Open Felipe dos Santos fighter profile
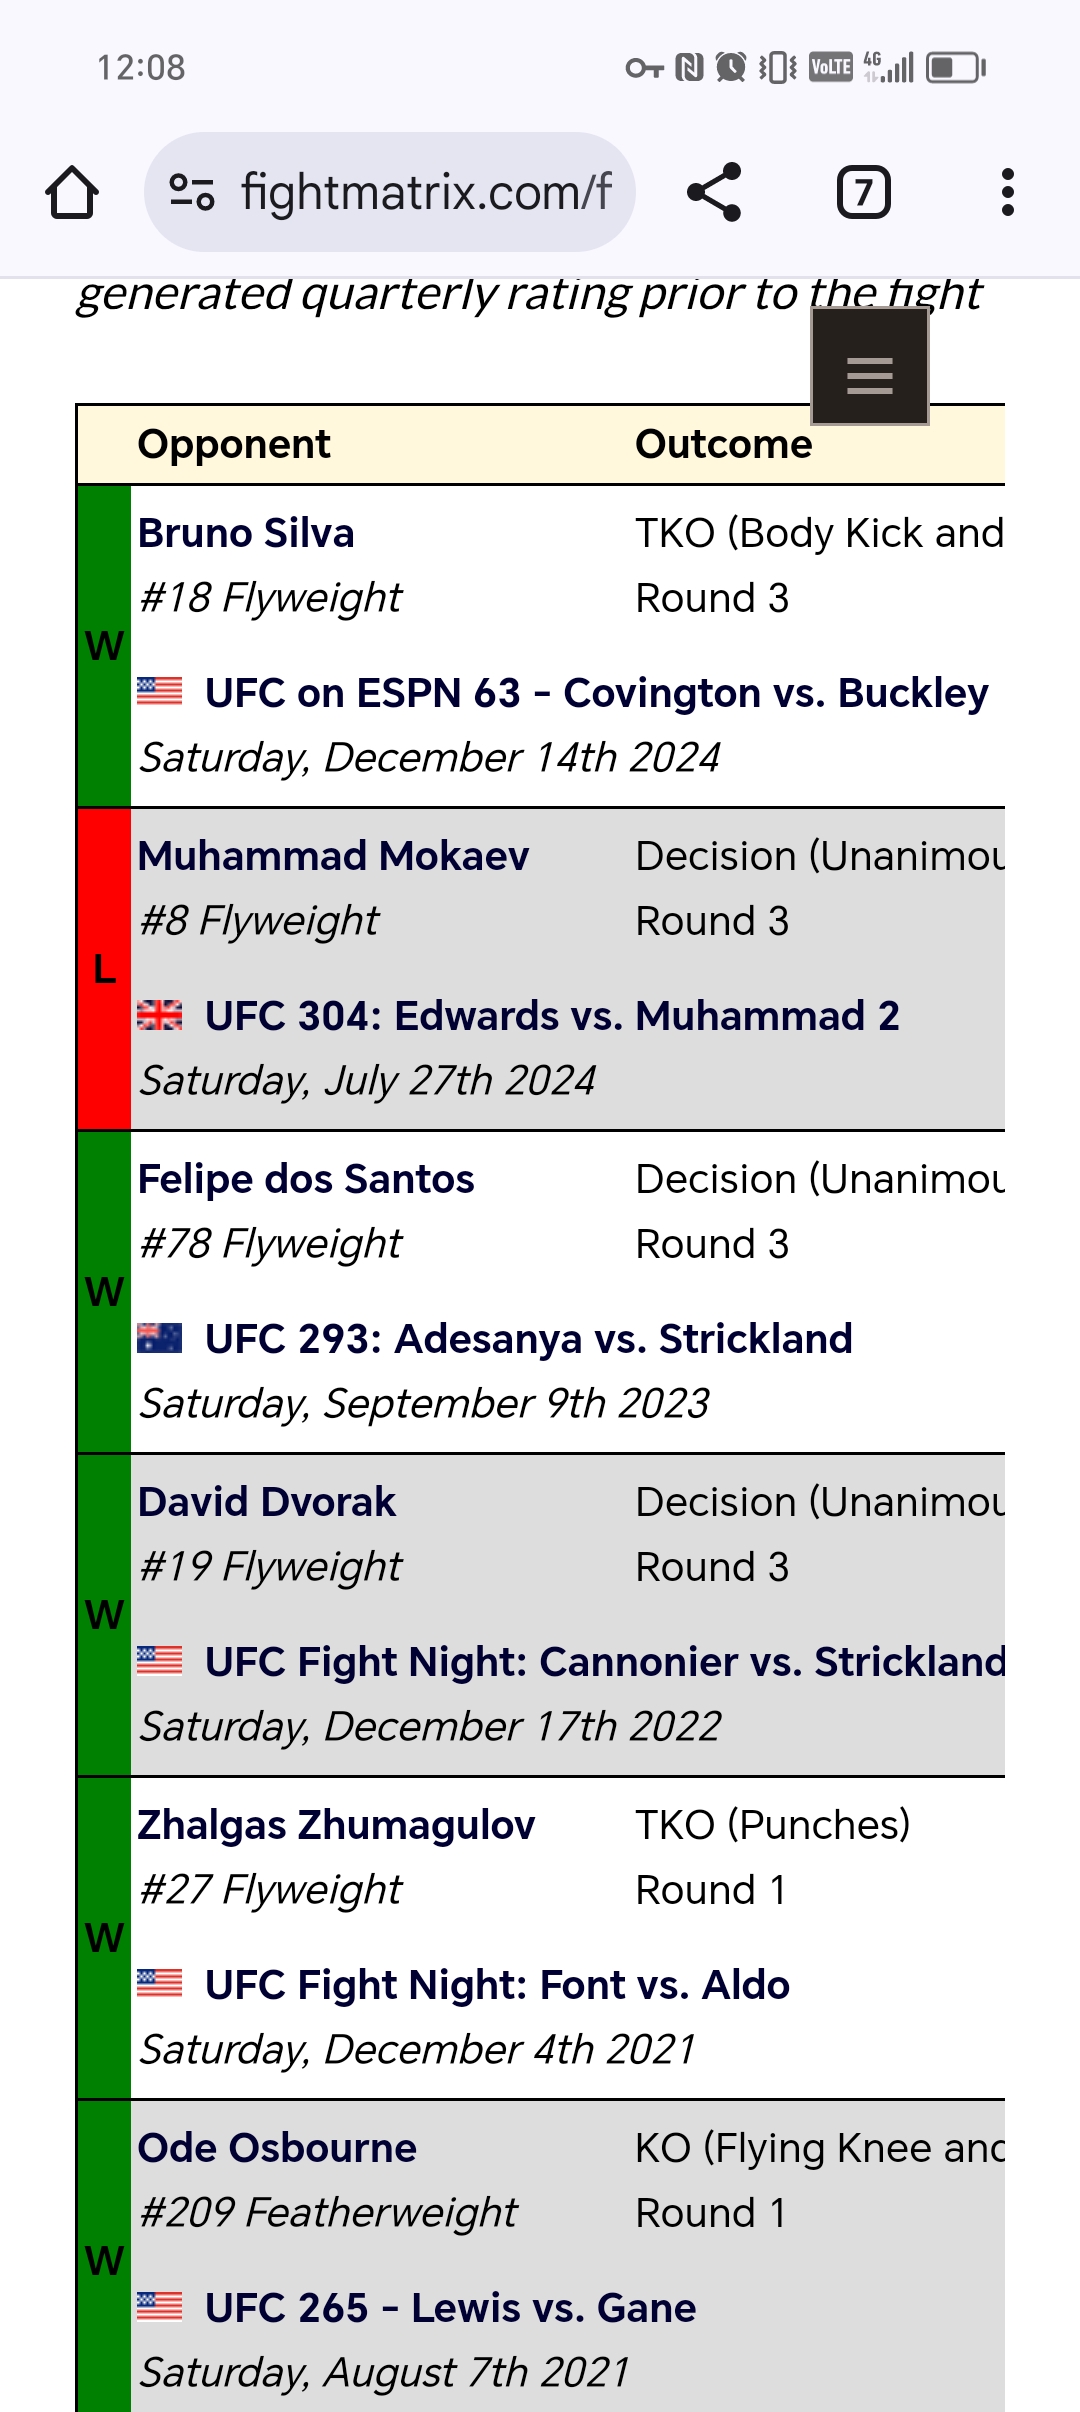 (x=306, y=1179)
